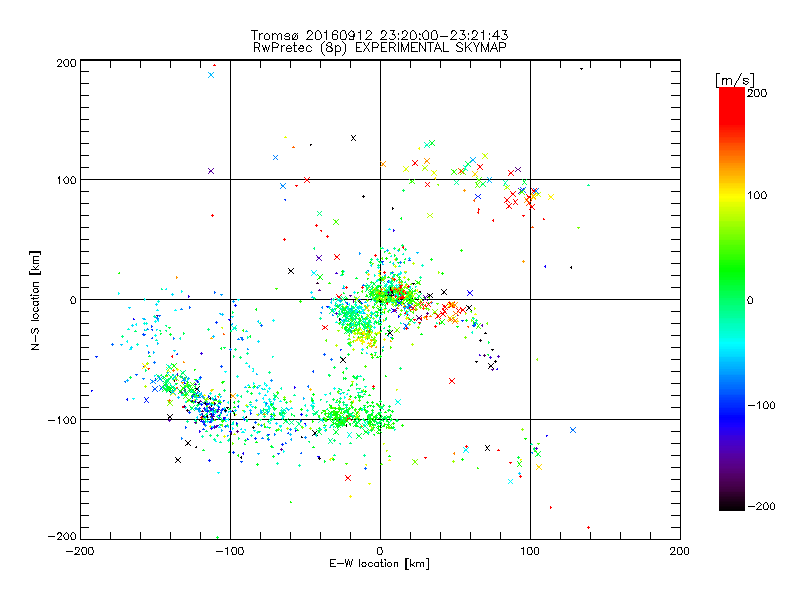This screenshot has width=800, height=600.
Task: Click the x-axis tick label "100"
Action: coord(530,551)
